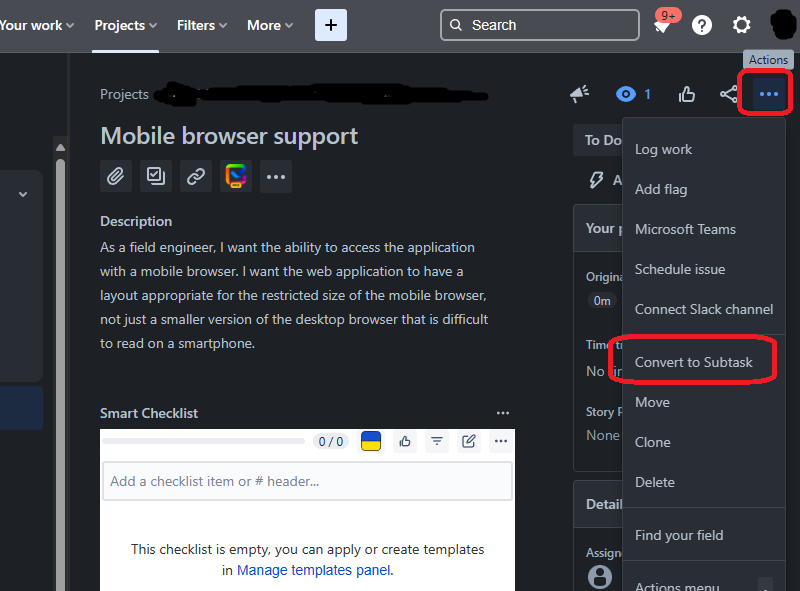Click the Ukraine flag icon in checklist
Viewport: 800px width, 591px height.
(x=371, y=441)
